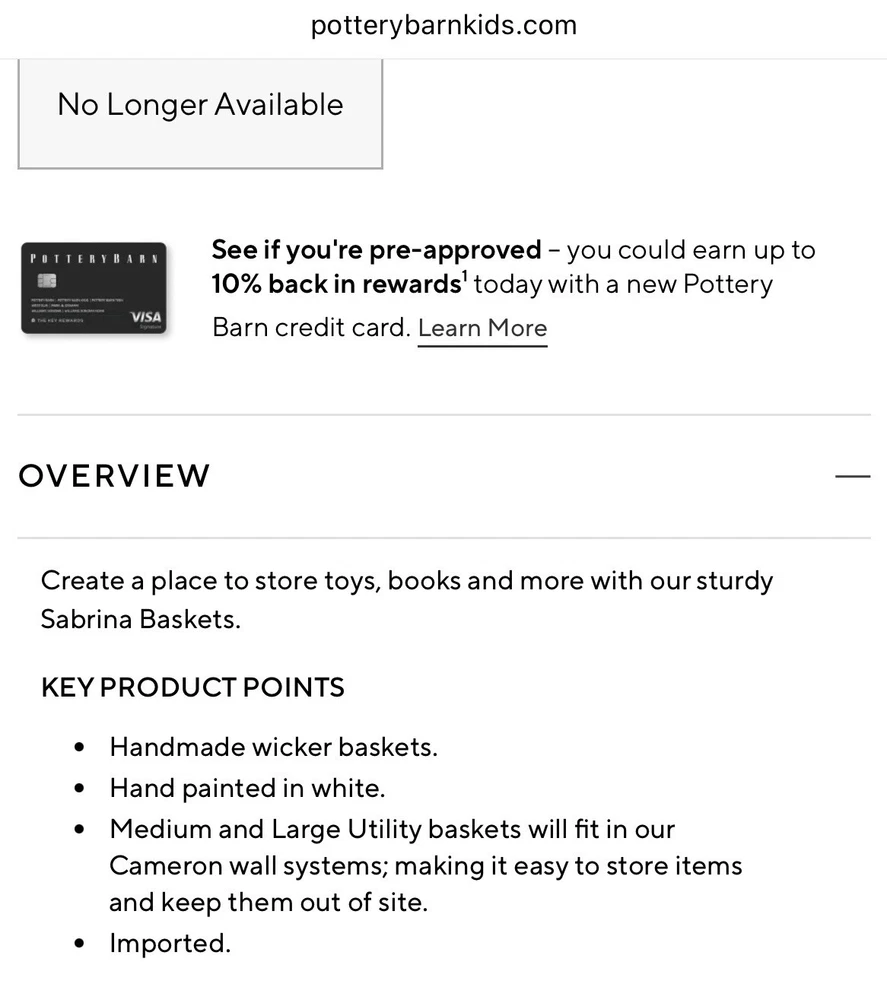Click the KEY PRODUCT POINTS heading
The image size is (887, 1000).
[193, 688]
